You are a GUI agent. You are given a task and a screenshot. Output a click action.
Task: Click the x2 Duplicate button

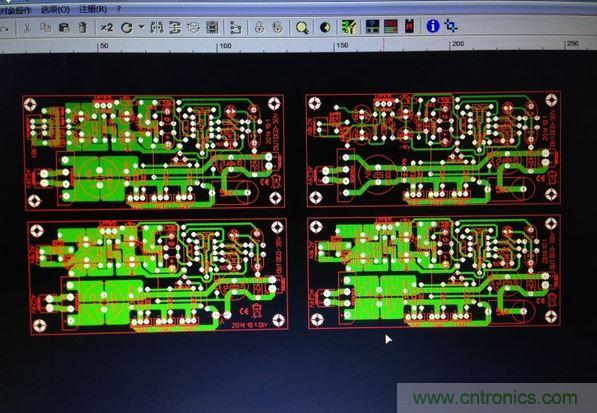pyautogui.click(x=107, y=27)
